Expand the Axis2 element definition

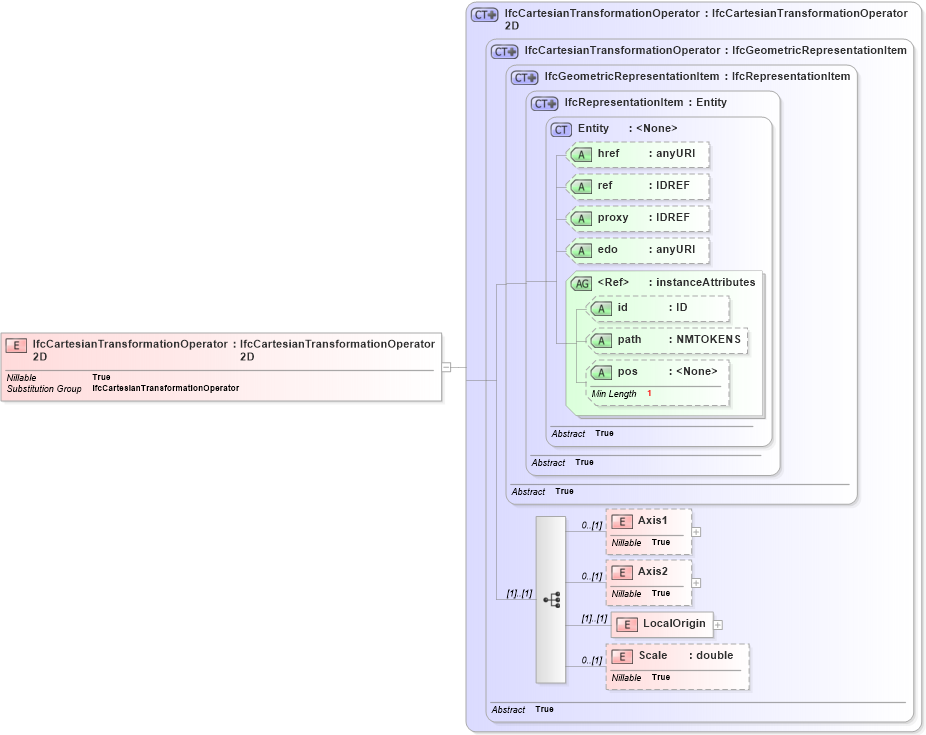pyautogui.click(x=695, y=582)
